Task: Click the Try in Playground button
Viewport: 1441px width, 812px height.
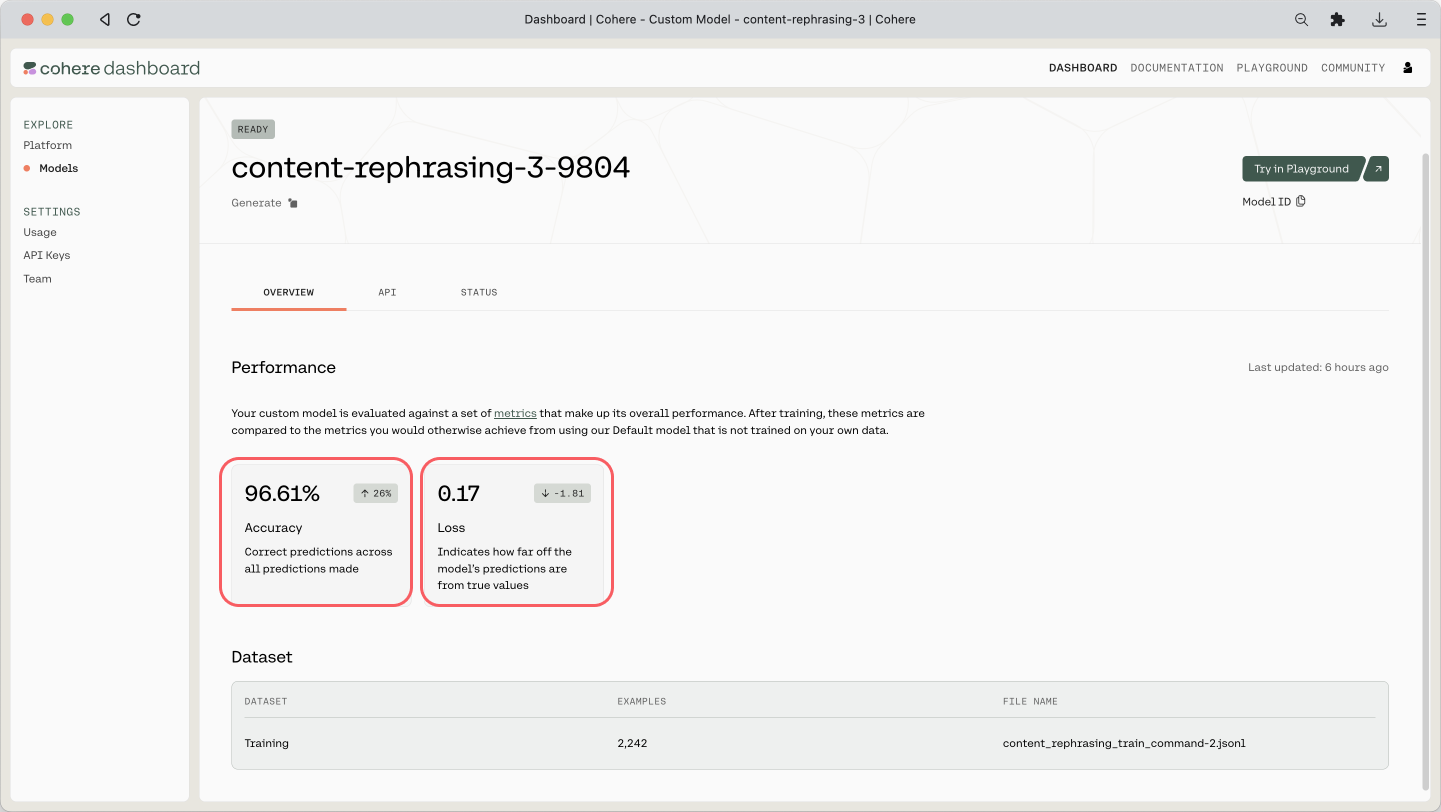Action: pyautogui.click(x=1300, y=169)
